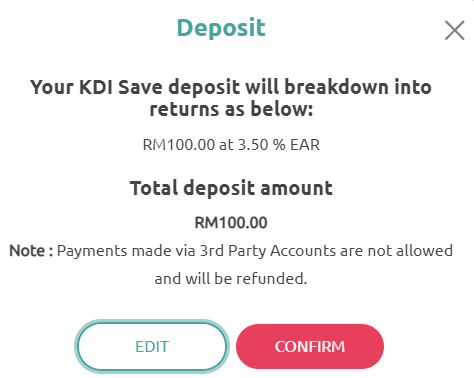
Task: Click the 'Your KDI Save deposit' heading line
Action: tap(231, 87)
